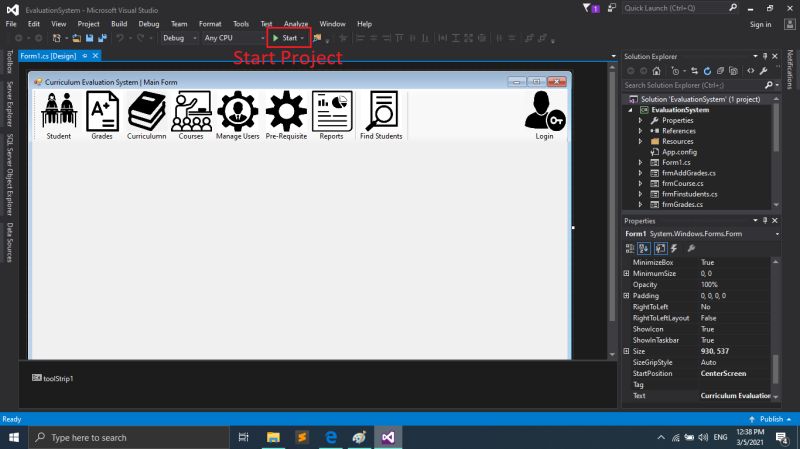The height and width of the screenshot is (449, 800).
Task: Select the App.config file
Action: point(679,152)
